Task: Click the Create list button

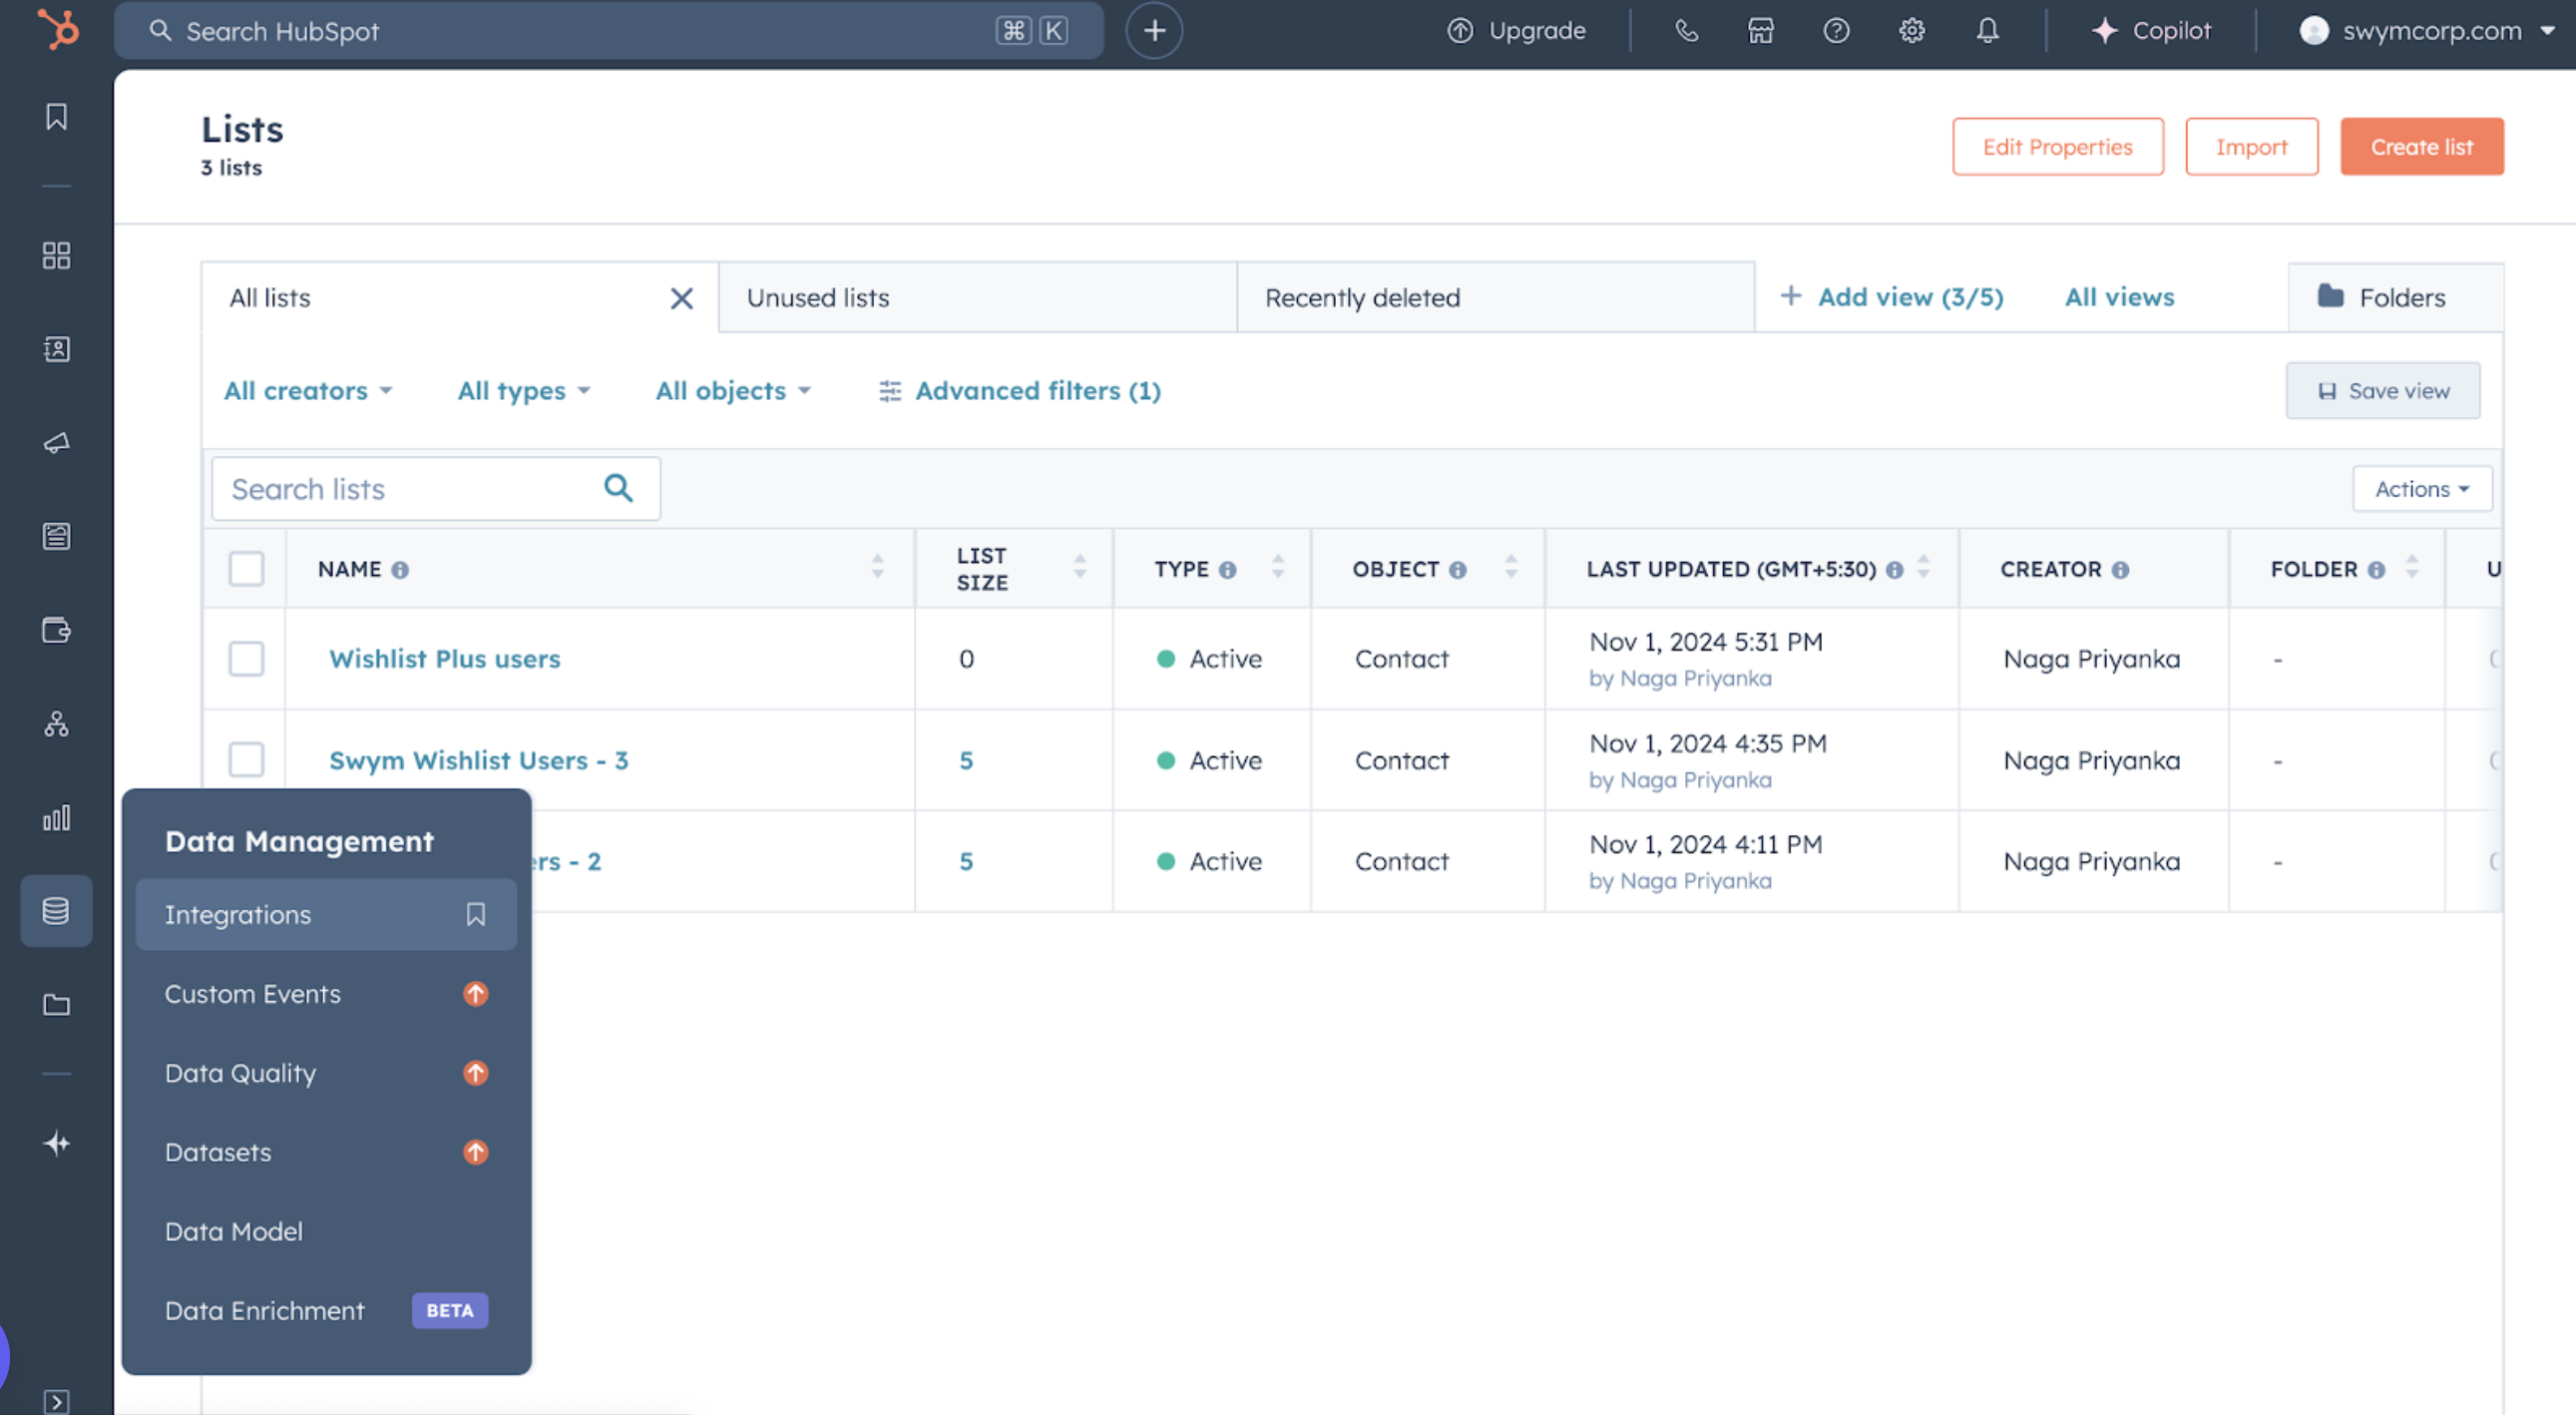Action: [2421, 147]
